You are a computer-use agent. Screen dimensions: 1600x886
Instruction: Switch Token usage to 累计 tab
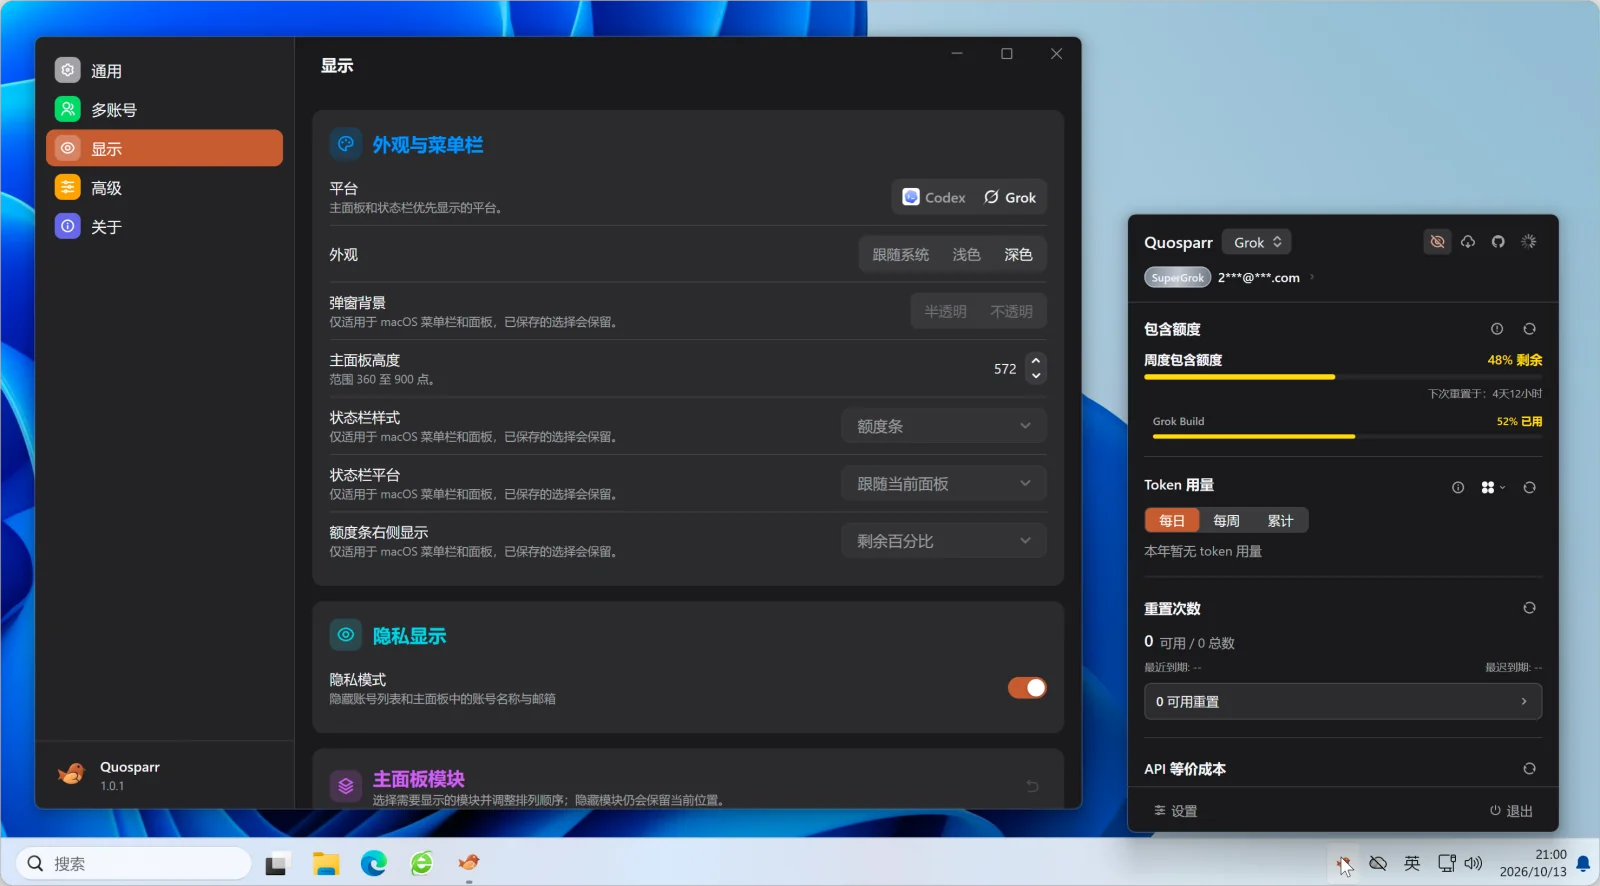point(1280,521)
